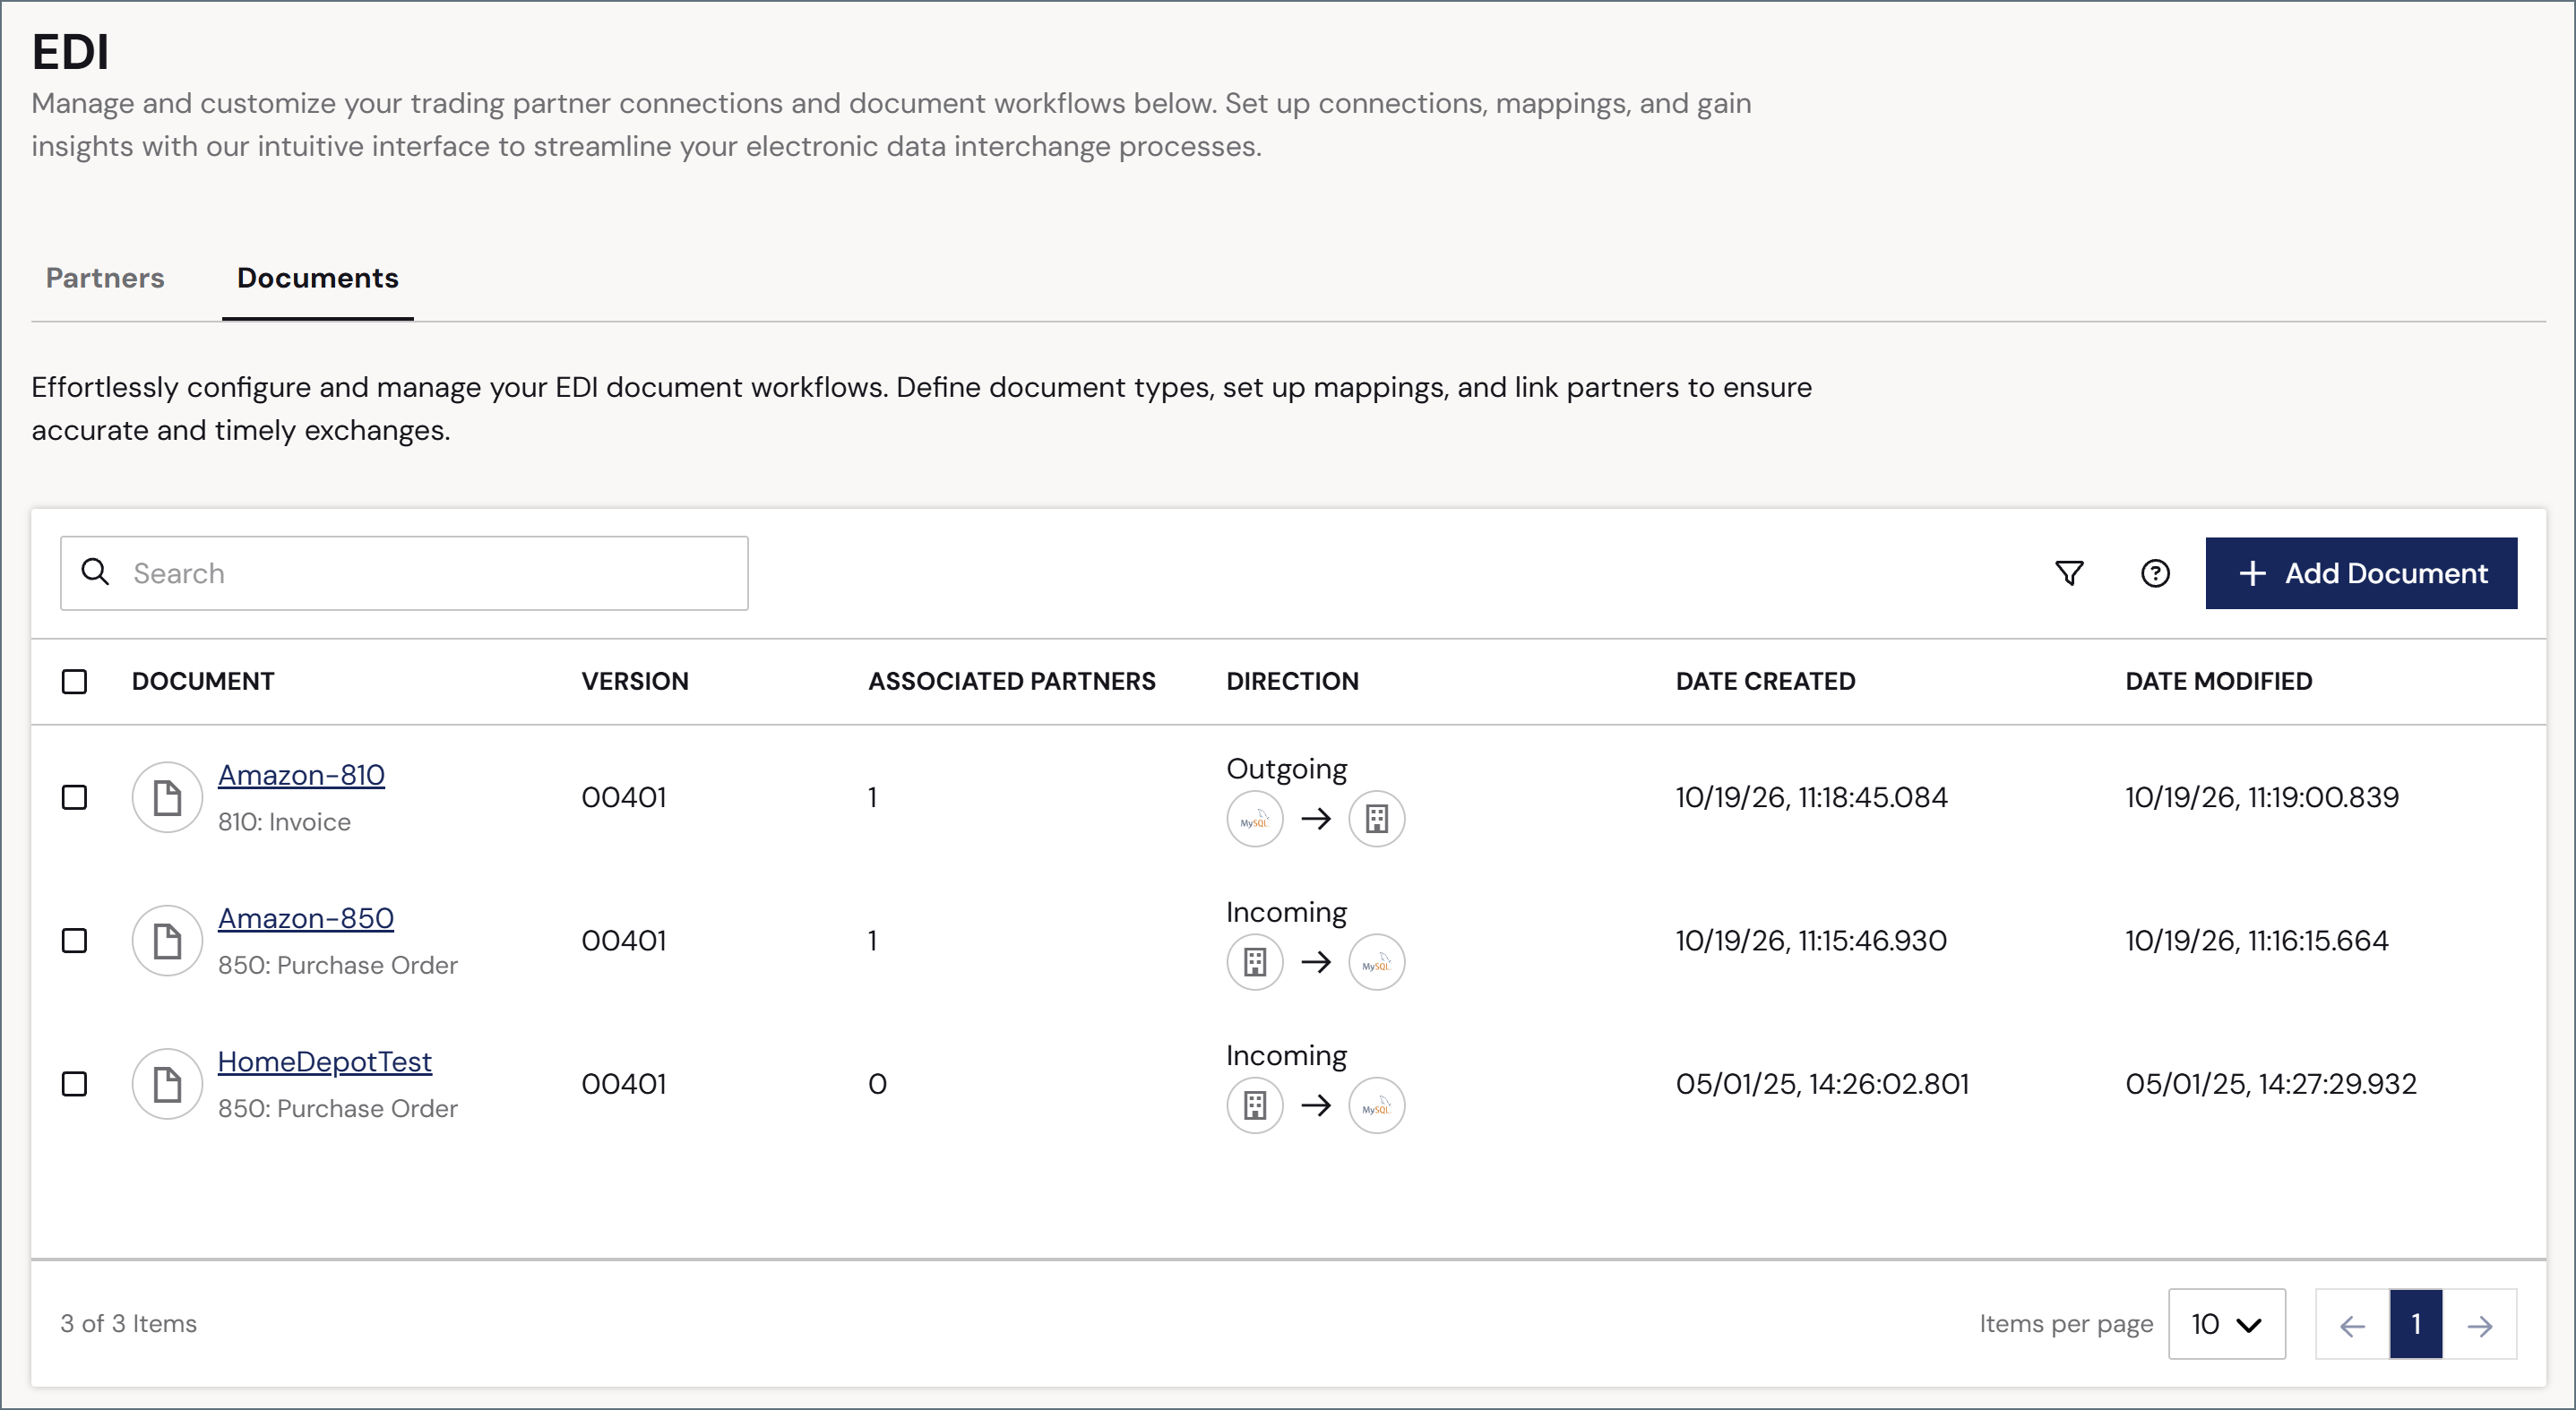Screen dimensions: 2576x1410
Task: Click the date modified 10/19/26, 11:19:00.839
Action: [x=2262, y=797]
